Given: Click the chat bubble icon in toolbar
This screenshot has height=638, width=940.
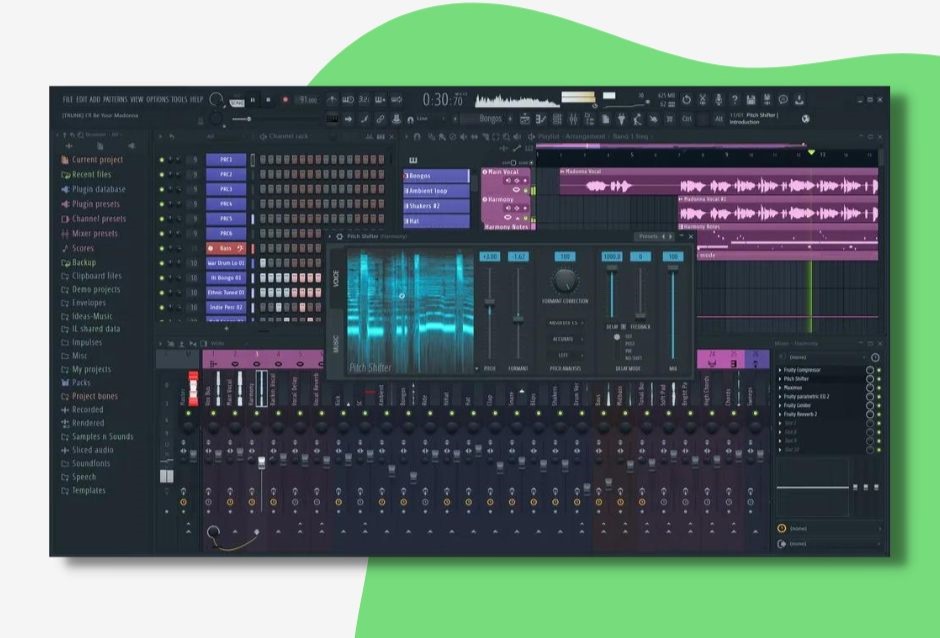Looking at the screenshot, I should click(x=783, y=99).
